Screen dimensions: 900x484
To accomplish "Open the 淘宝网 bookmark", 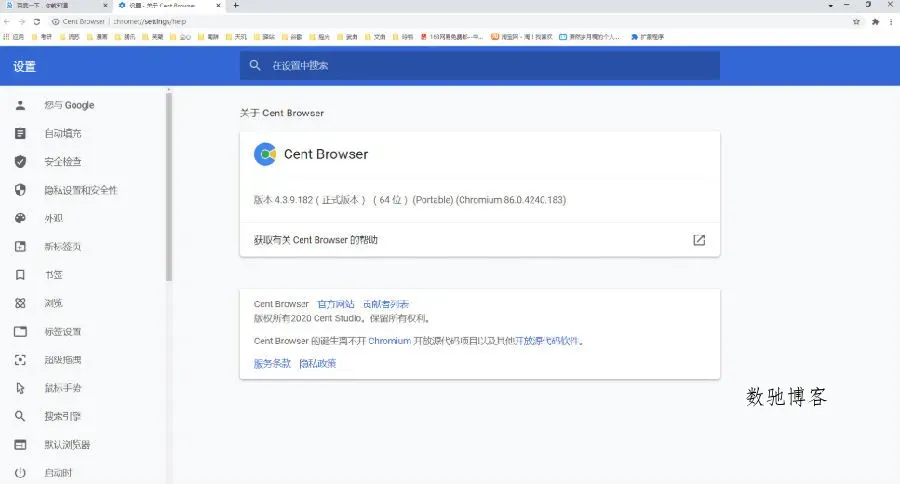I will (x=521, y=37).
